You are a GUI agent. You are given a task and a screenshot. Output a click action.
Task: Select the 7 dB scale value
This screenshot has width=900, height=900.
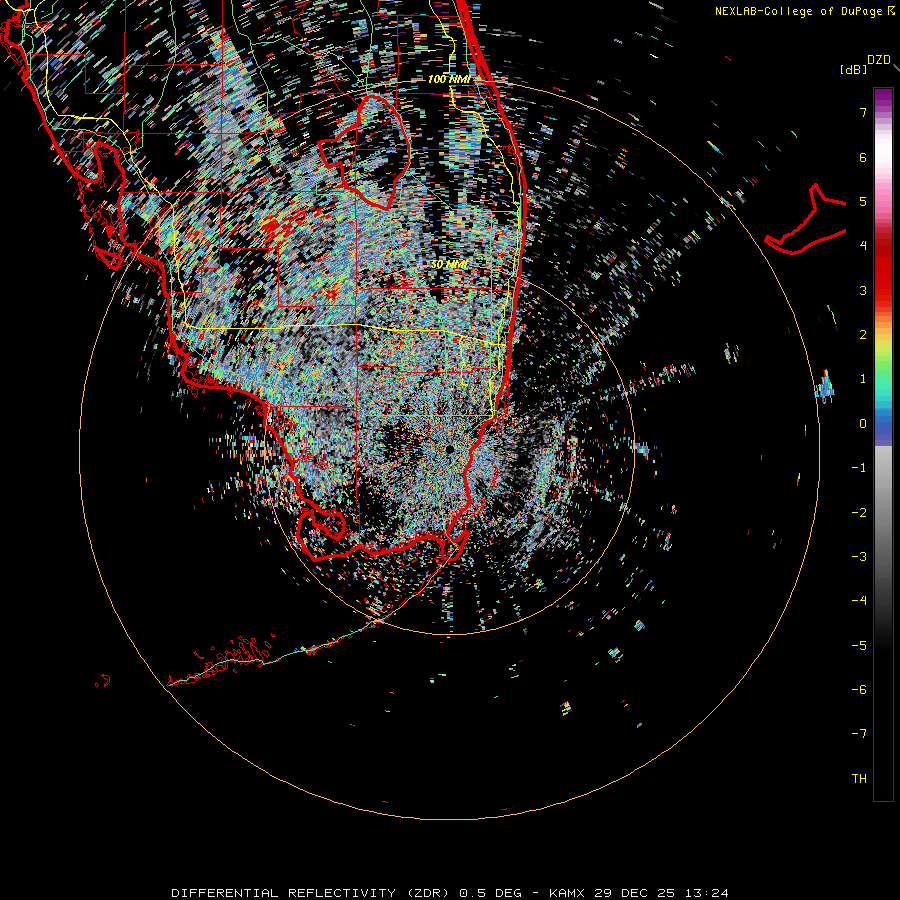point(863,112)
